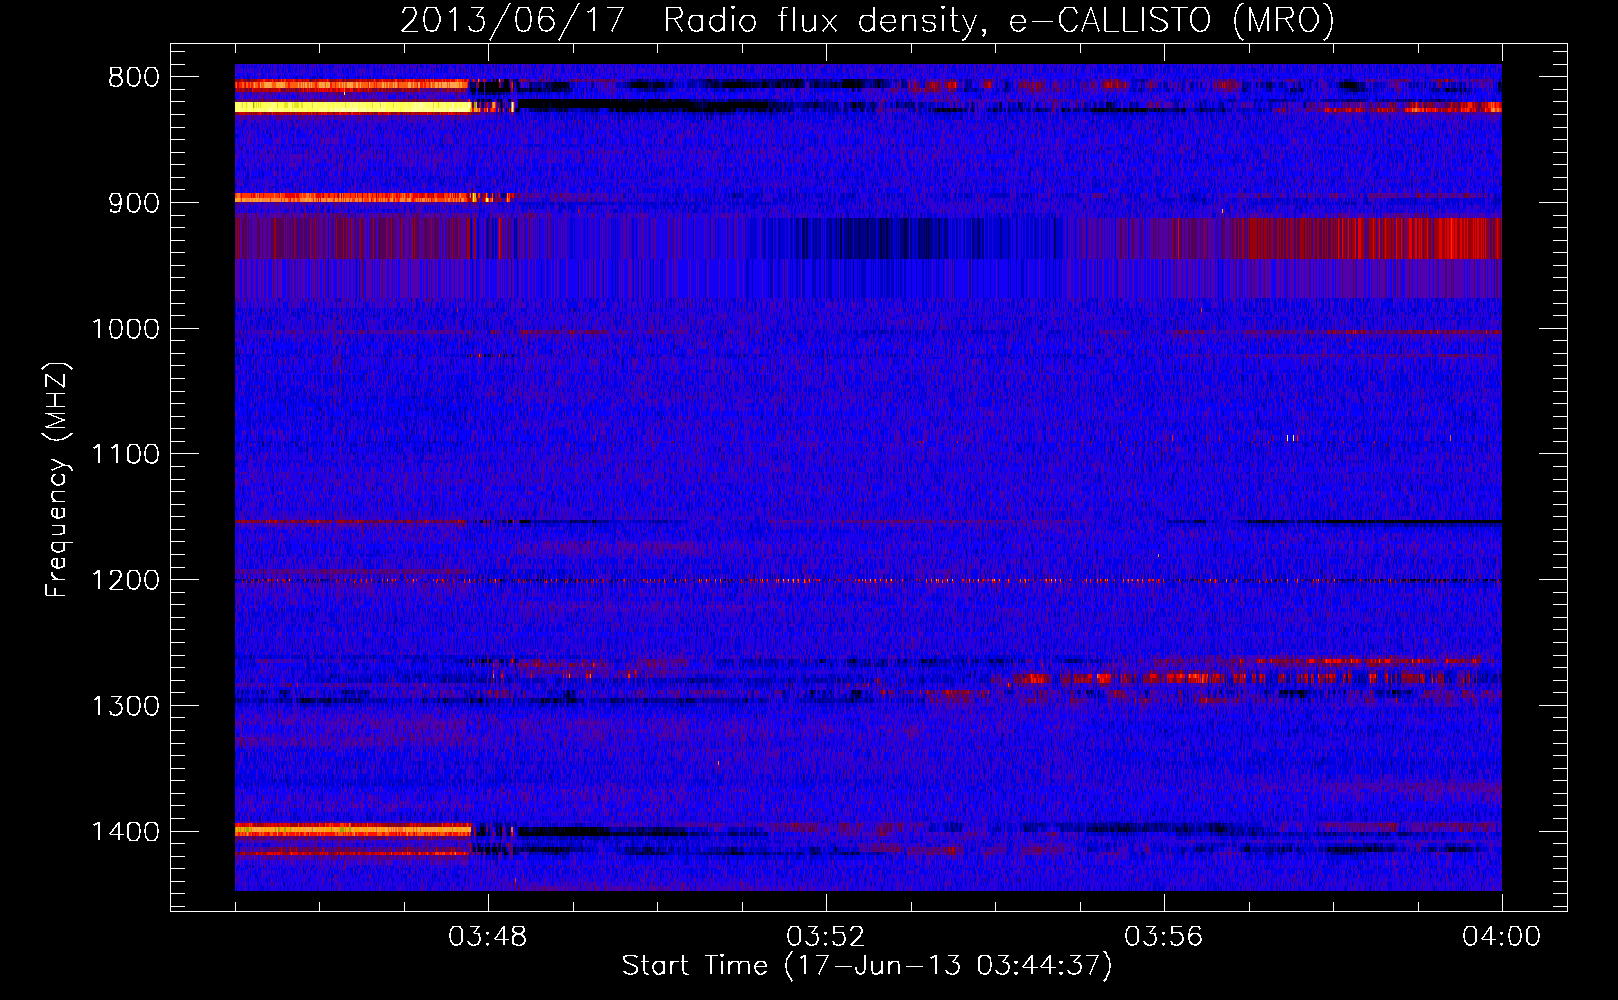1618x1000 pixels.
Task: Click the 03:52 time axis label
Action: (x=825, y=937)
